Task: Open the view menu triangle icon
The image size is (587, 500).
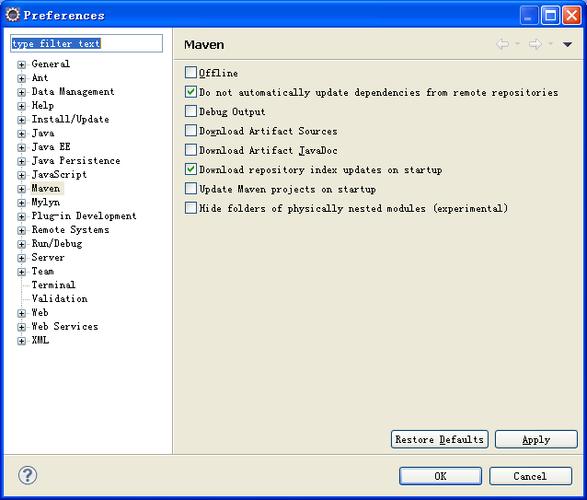Action: coord(567,45)
